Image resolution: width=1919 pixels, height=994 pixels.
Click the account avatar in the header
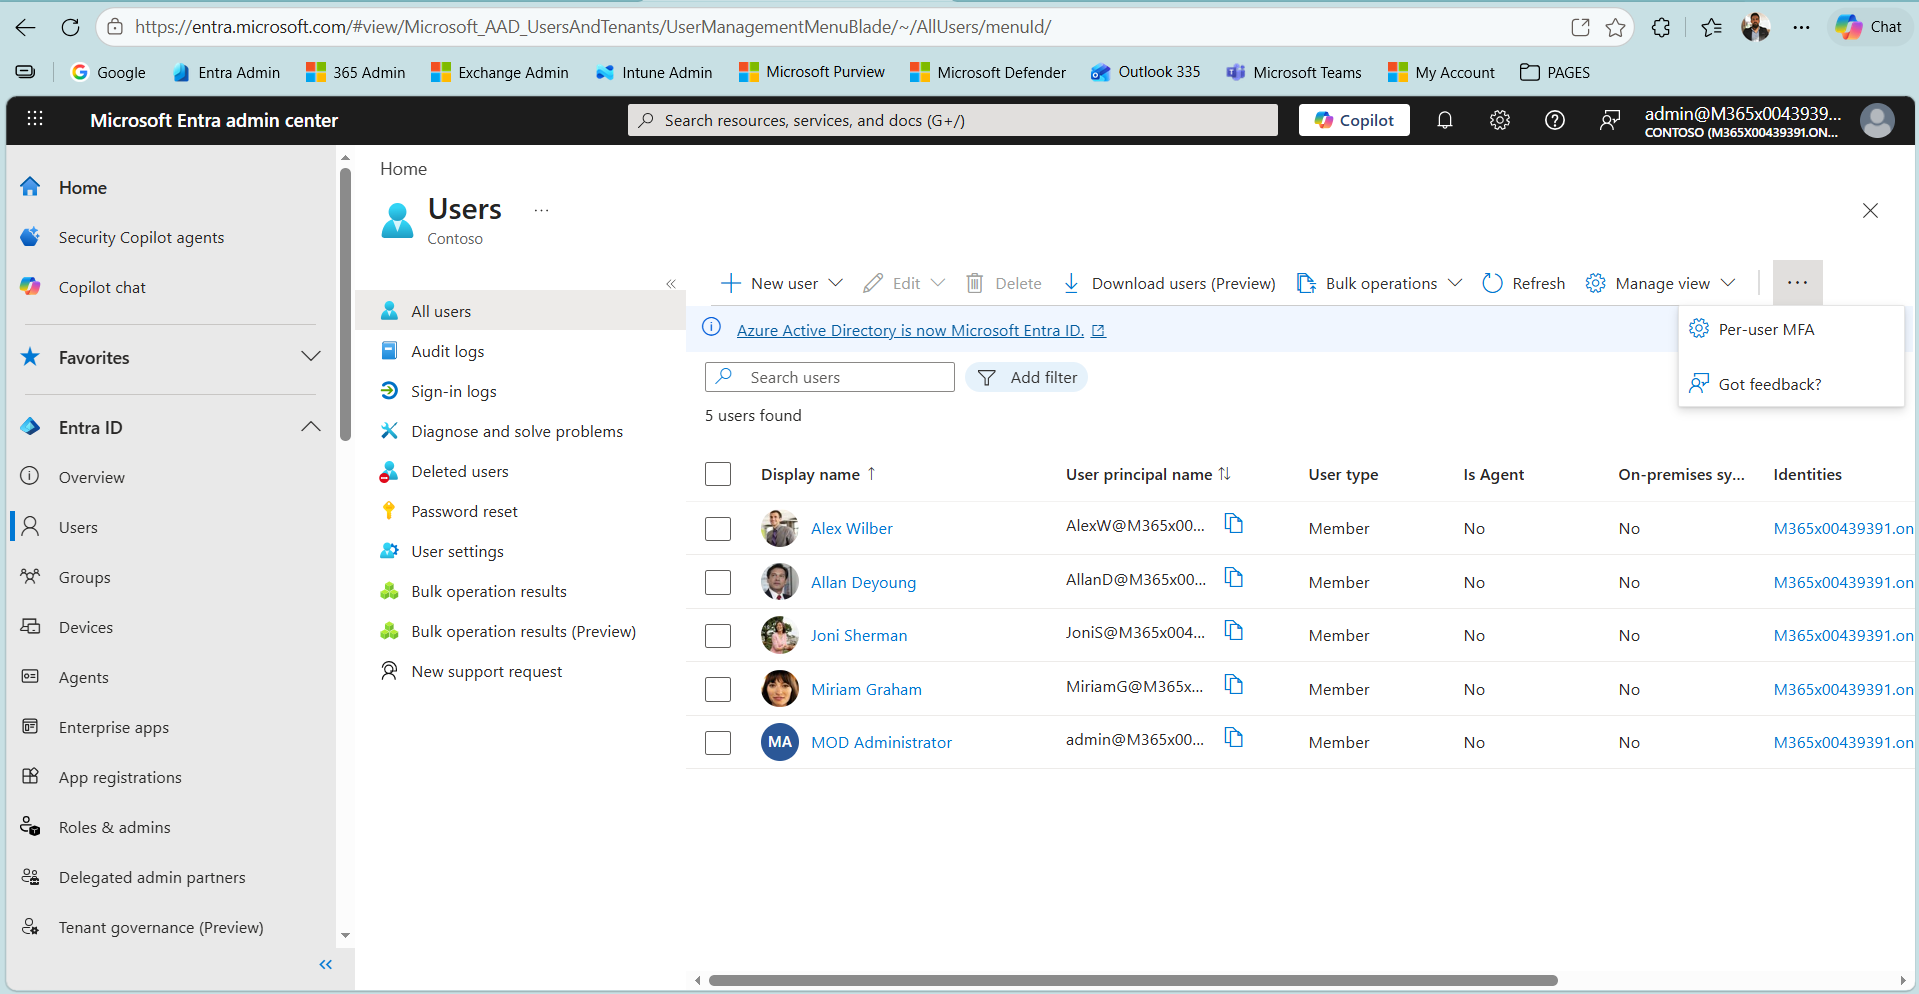1877,121
